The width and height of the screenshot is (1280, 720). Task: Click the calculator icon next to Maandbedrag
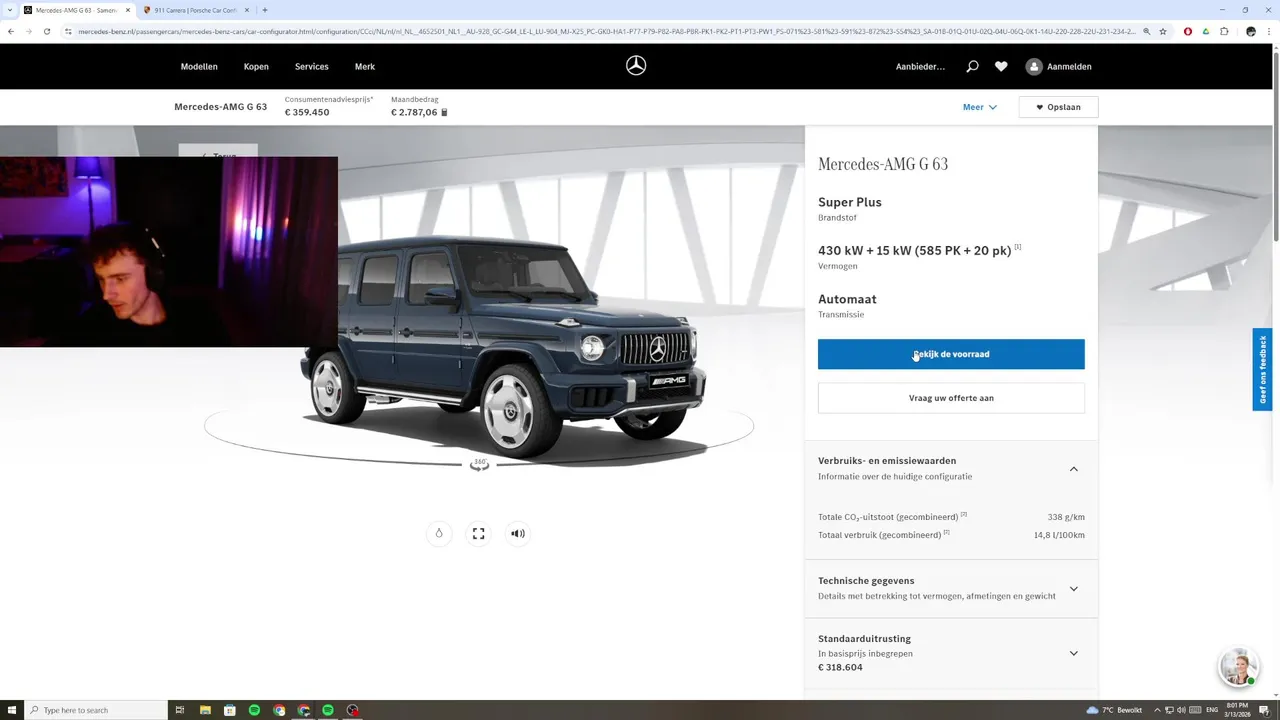coord(444,112)
